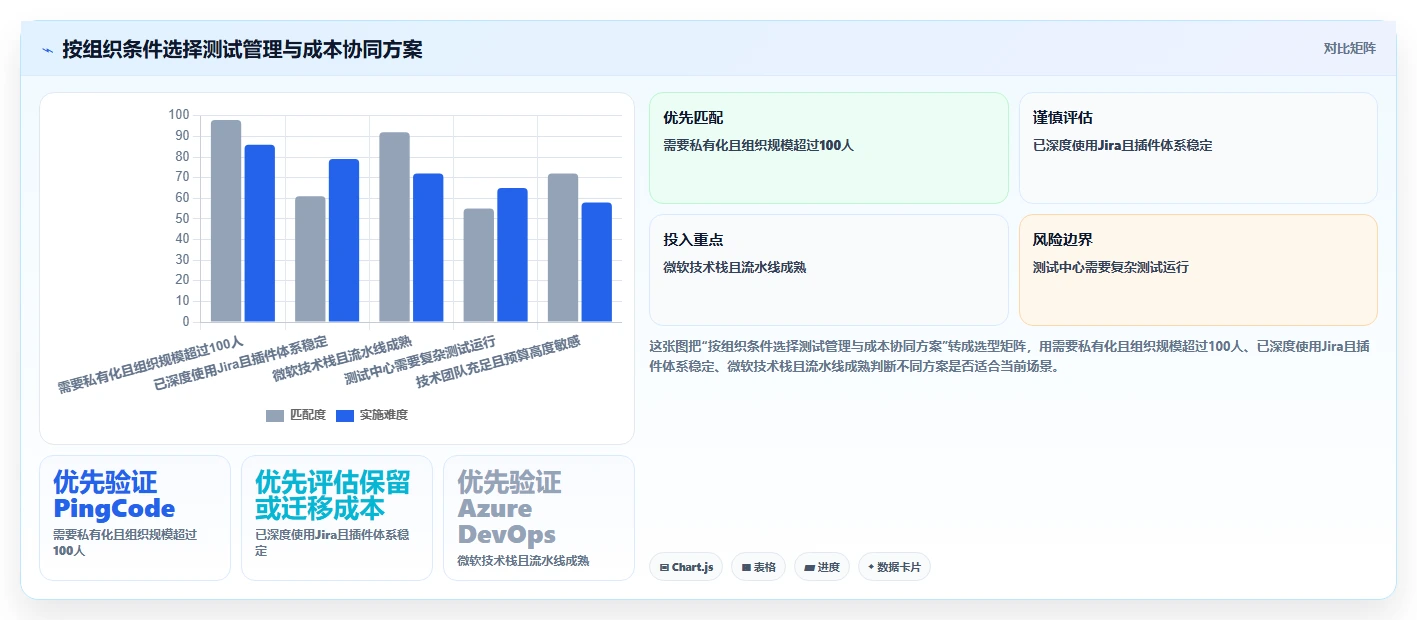Click the icon in the Chart.js chip
The image size is (1417, 620).
[x=664, y=567]
